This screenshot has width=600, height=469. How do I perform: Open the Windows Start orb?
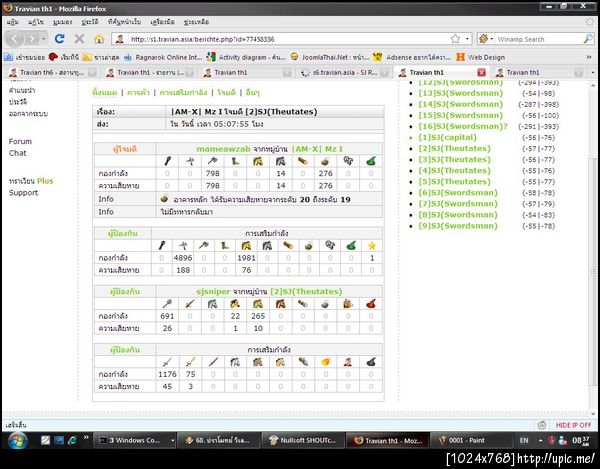coord(17,440)
